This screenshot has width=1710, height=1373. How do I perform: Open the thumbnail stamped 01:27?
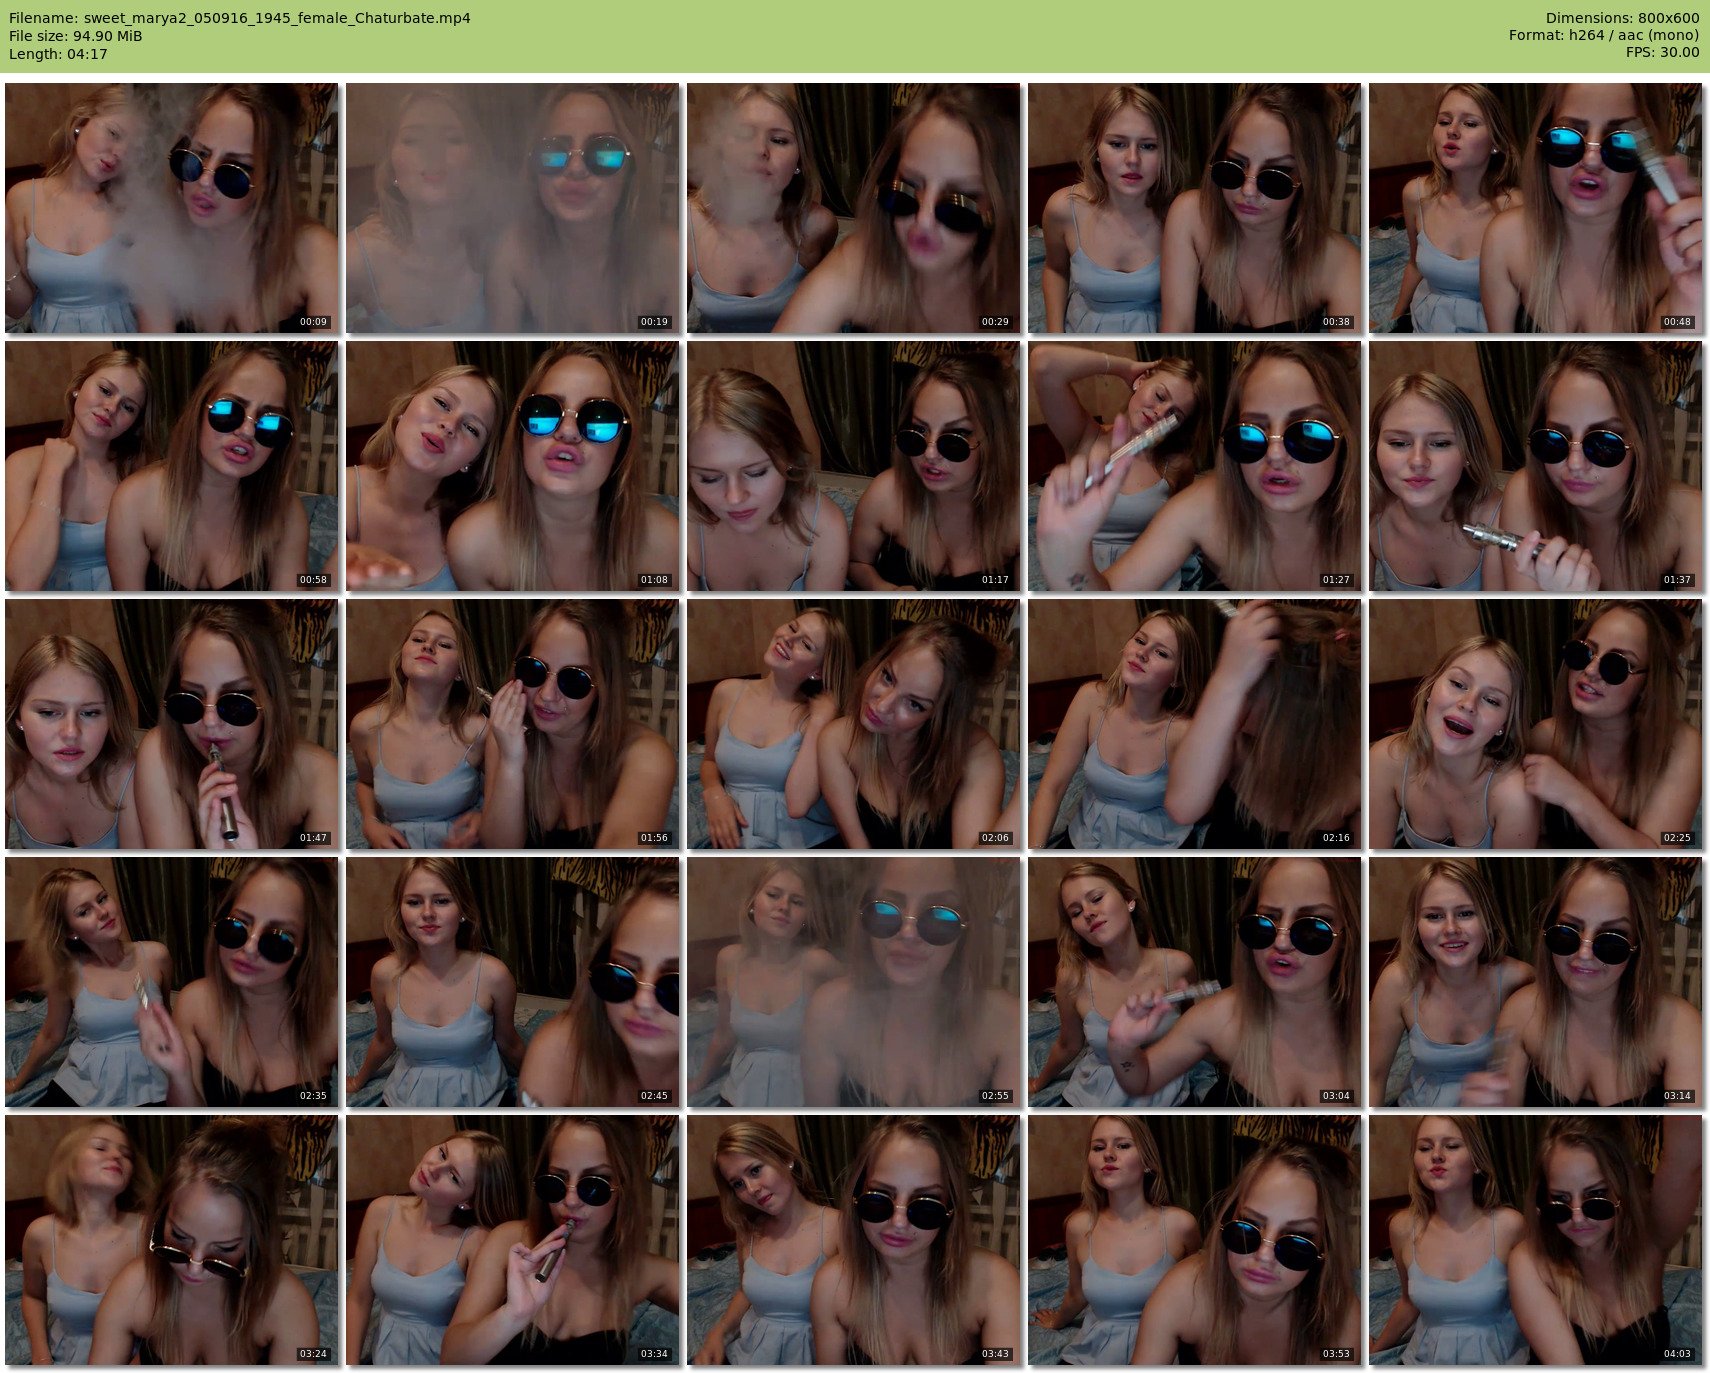pos(1194,466)
